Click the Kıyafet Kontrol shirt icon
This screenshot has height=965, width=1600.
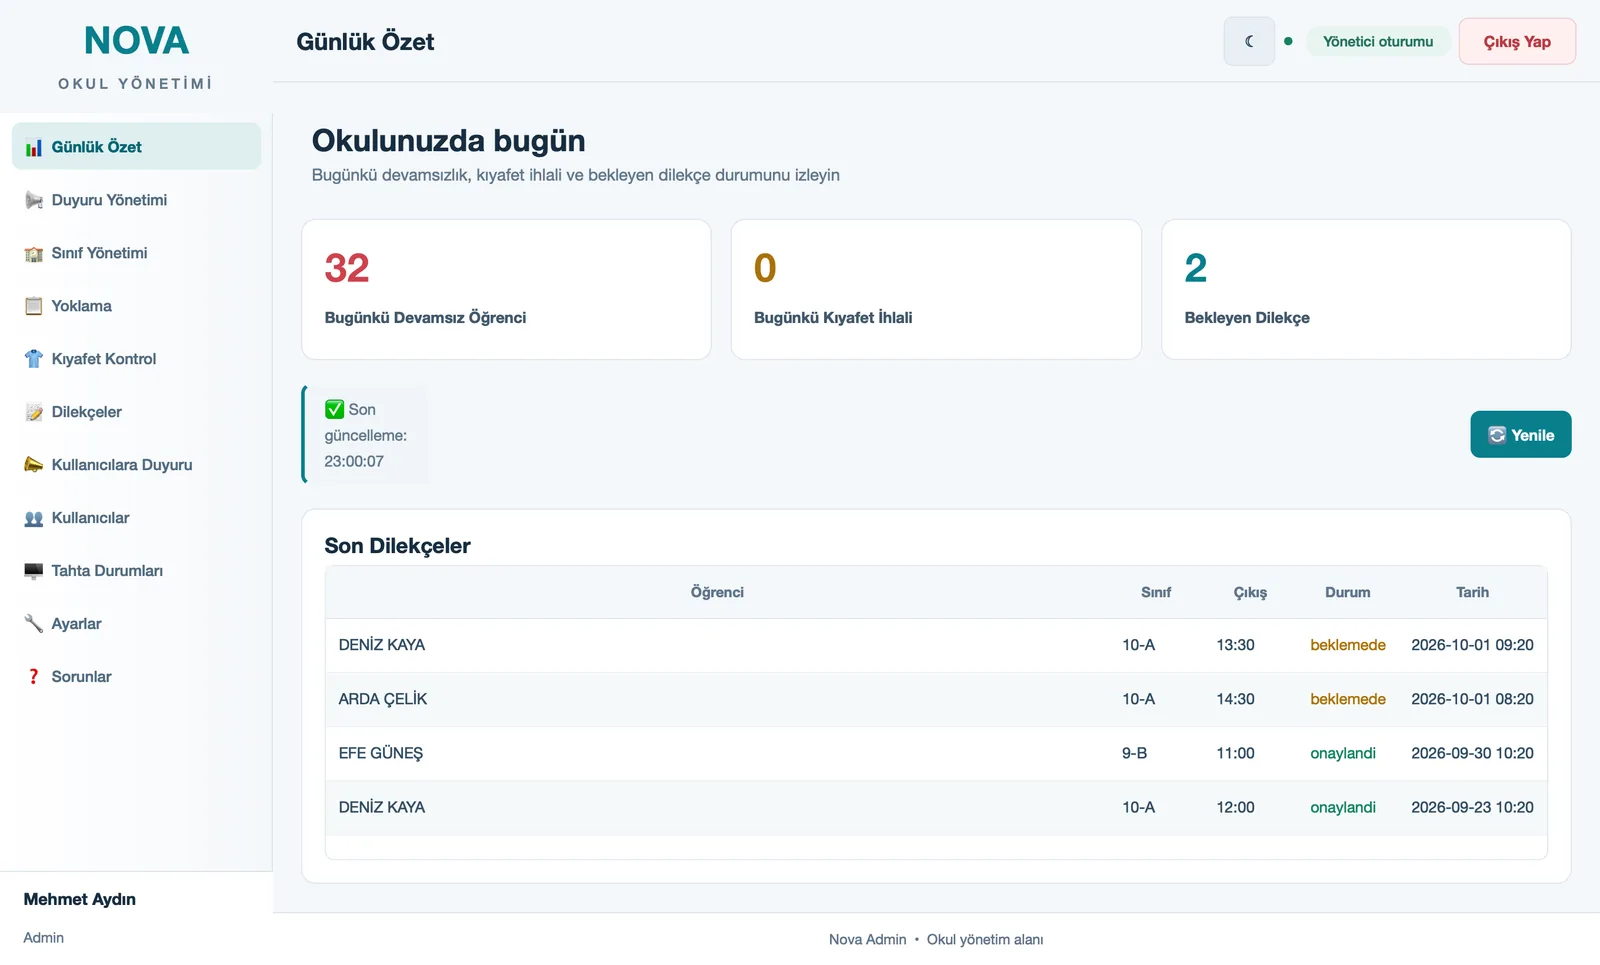tap(34, 359)
